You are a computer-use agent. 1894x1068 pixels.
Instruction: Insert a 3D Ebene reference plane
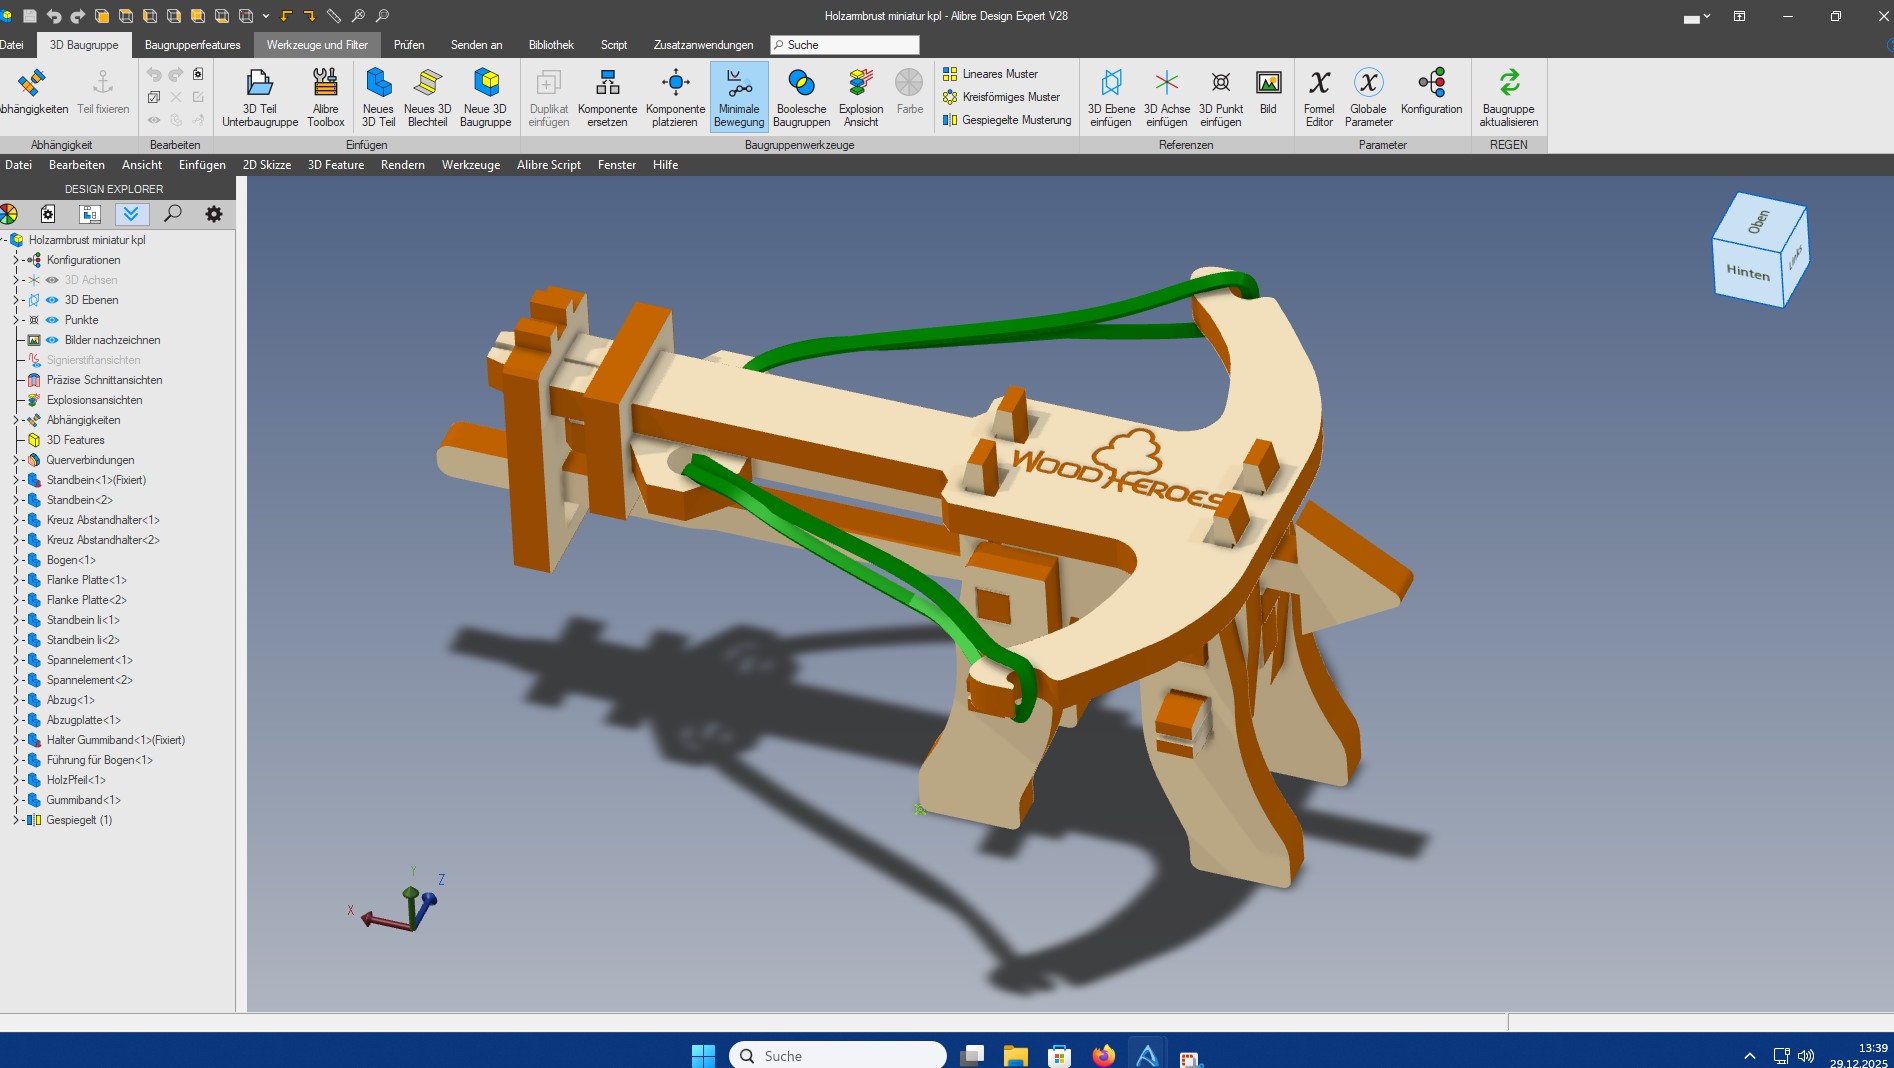point(1110,84)
